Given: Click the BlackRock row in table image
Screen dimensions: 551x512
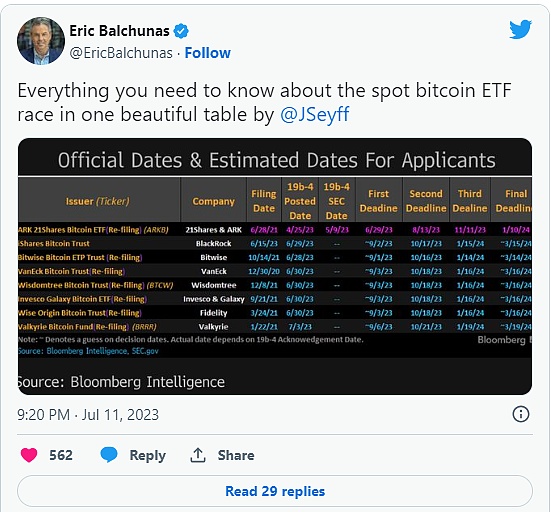Looking at the screenshot, I should coord(275,244).
